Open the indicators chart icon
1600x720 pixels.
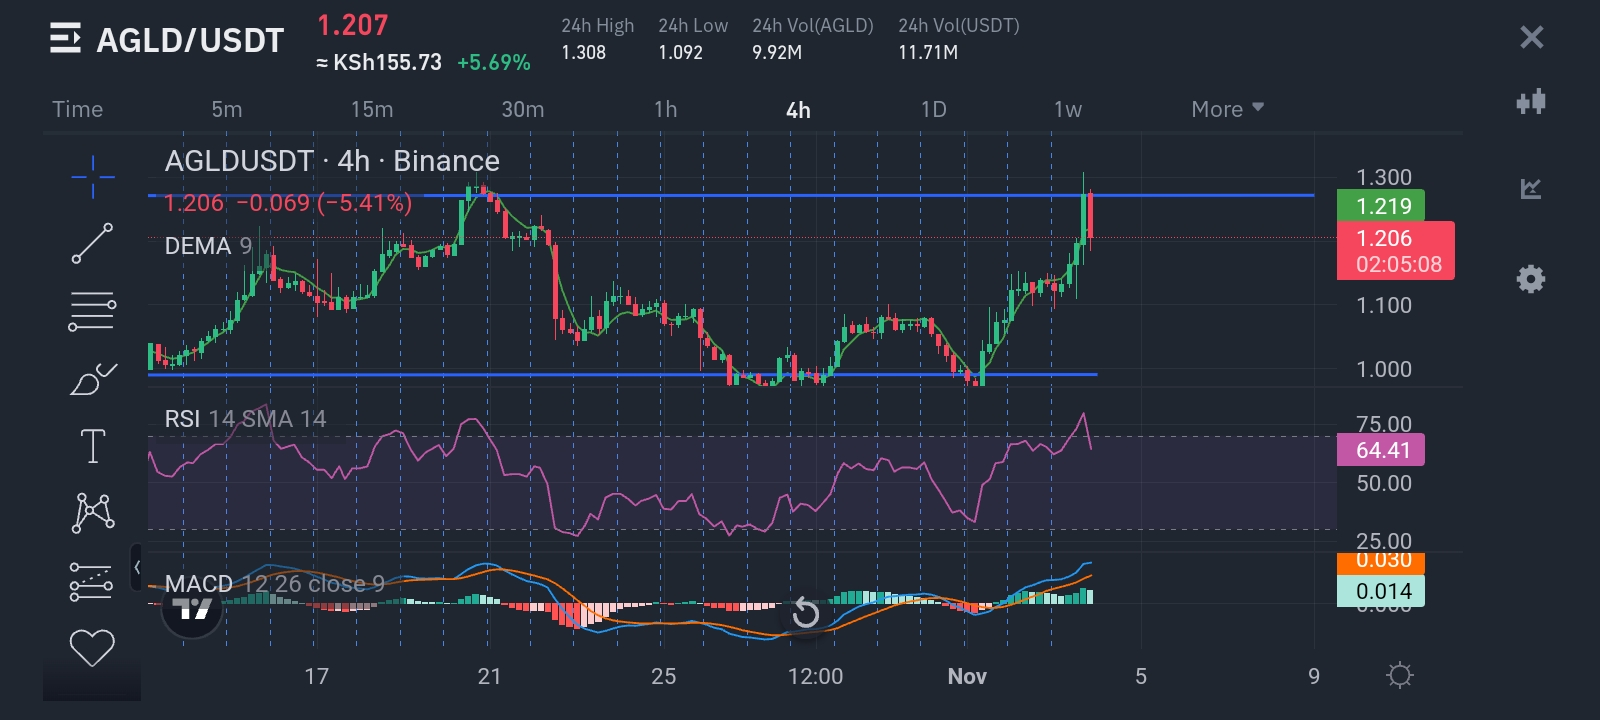[x=1530, y=188]
